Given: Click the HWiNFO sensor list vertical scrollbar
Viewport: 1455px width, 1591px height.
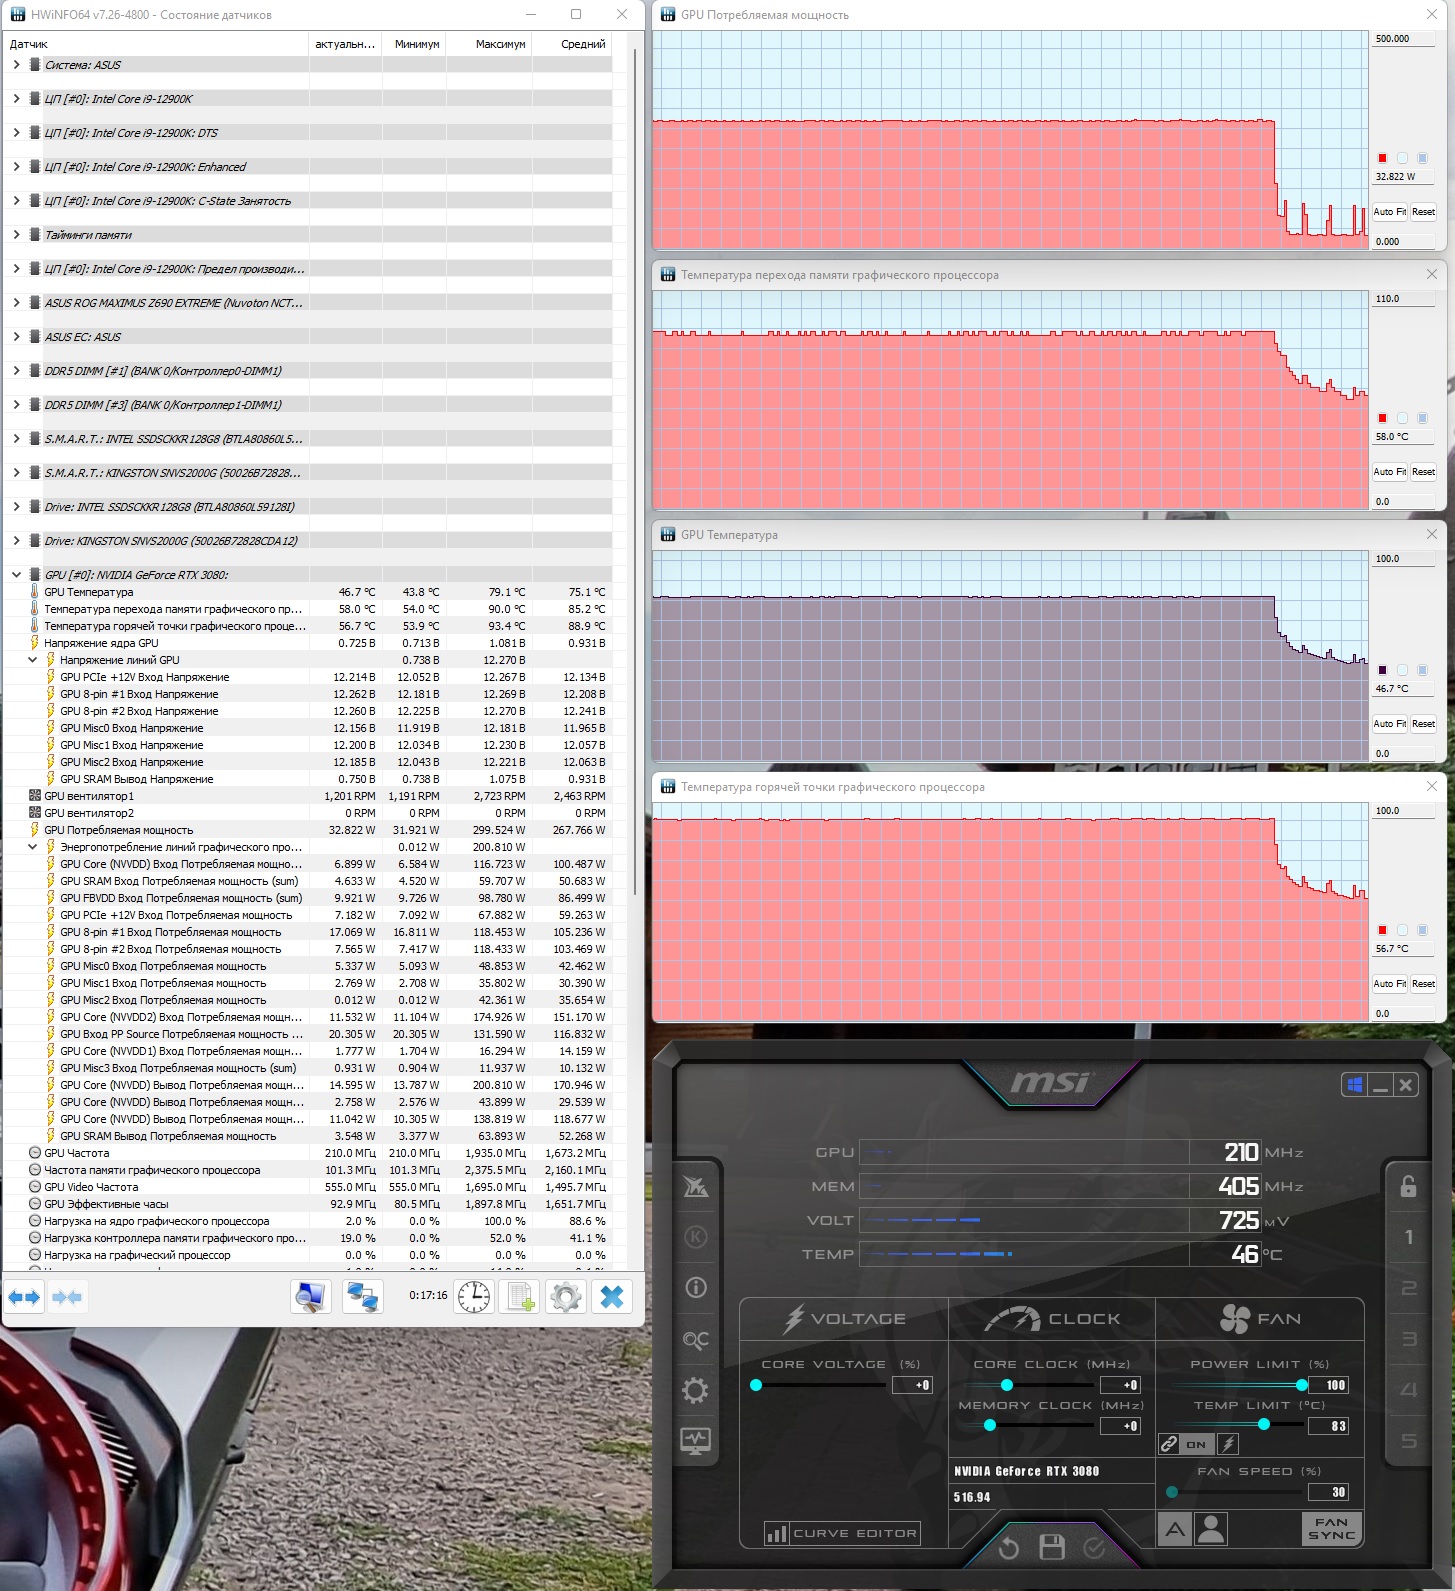Looking at the screenshot, I should pos(634,470).
